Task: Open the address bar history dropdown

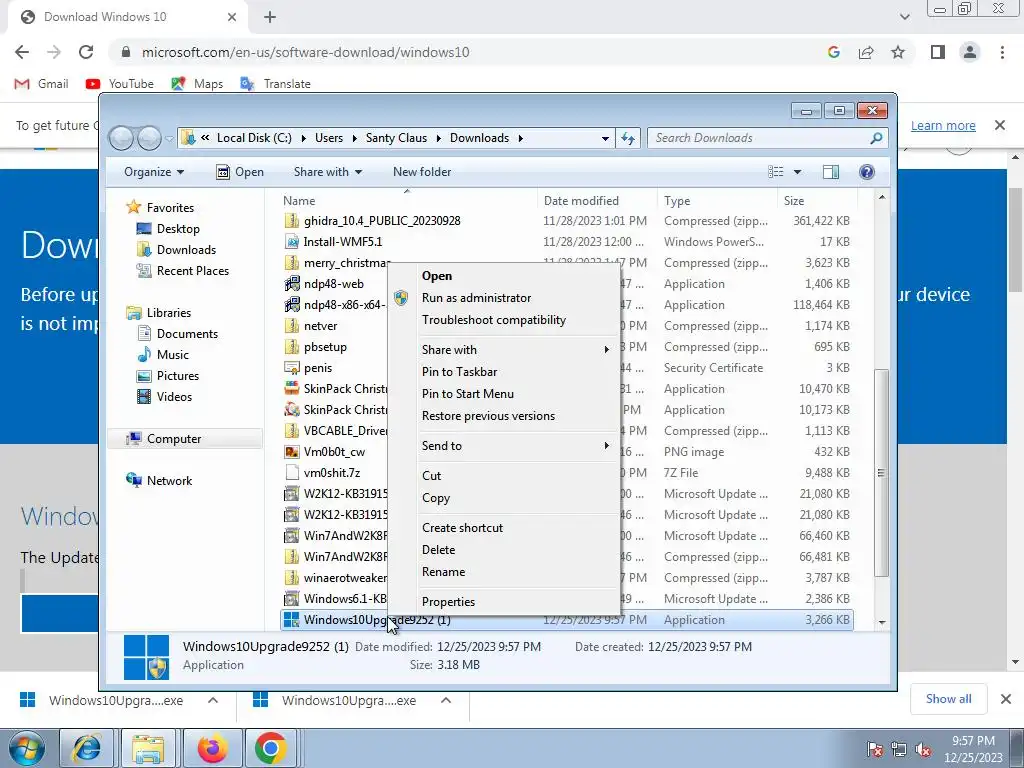Action: (605, 138)
